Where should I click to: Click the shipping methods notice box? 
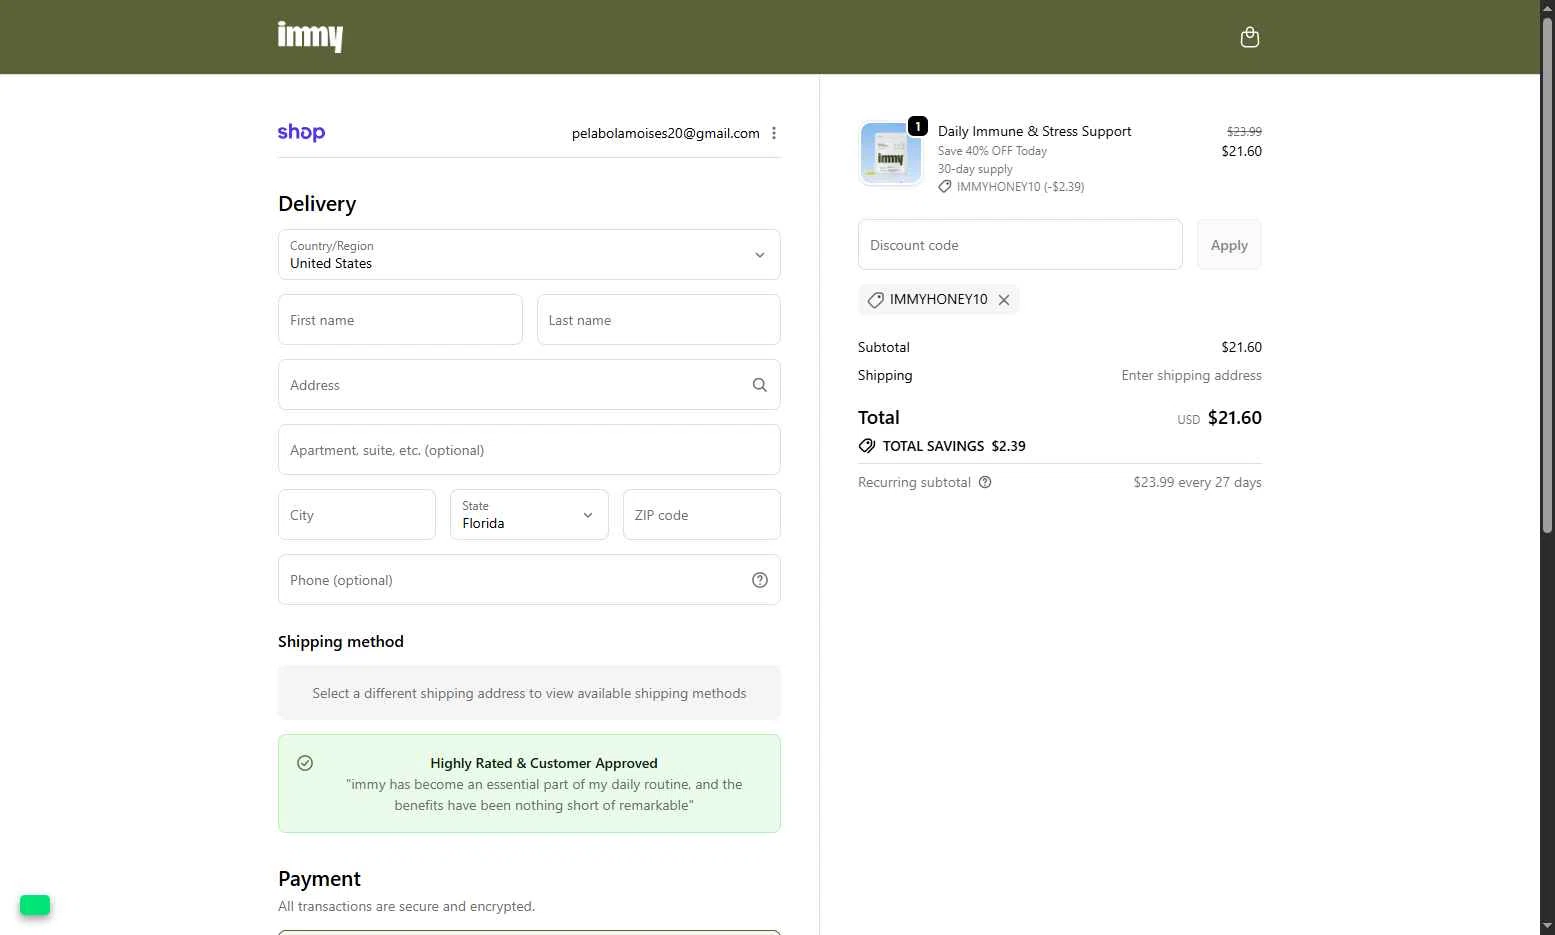click(x=529, y=693)
